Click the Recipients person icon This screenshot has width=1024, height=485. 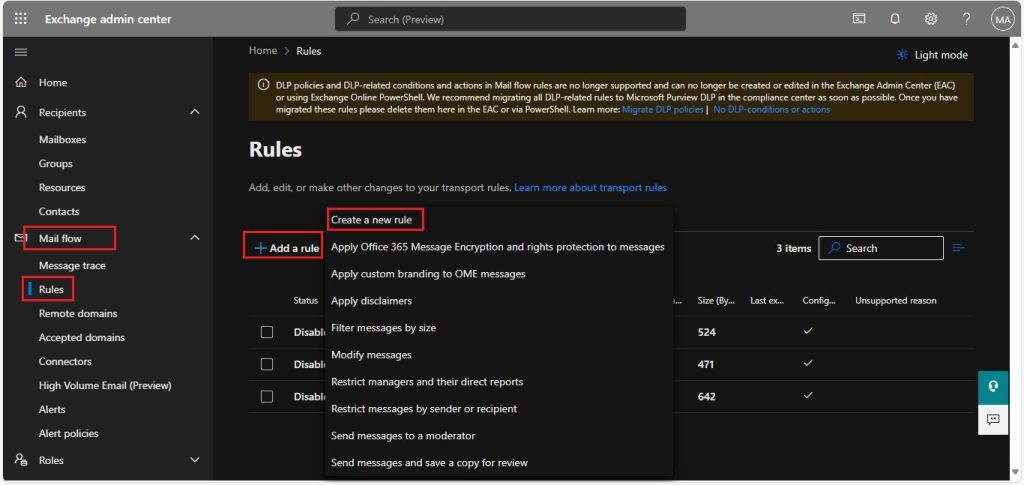(x=21, y=112)
